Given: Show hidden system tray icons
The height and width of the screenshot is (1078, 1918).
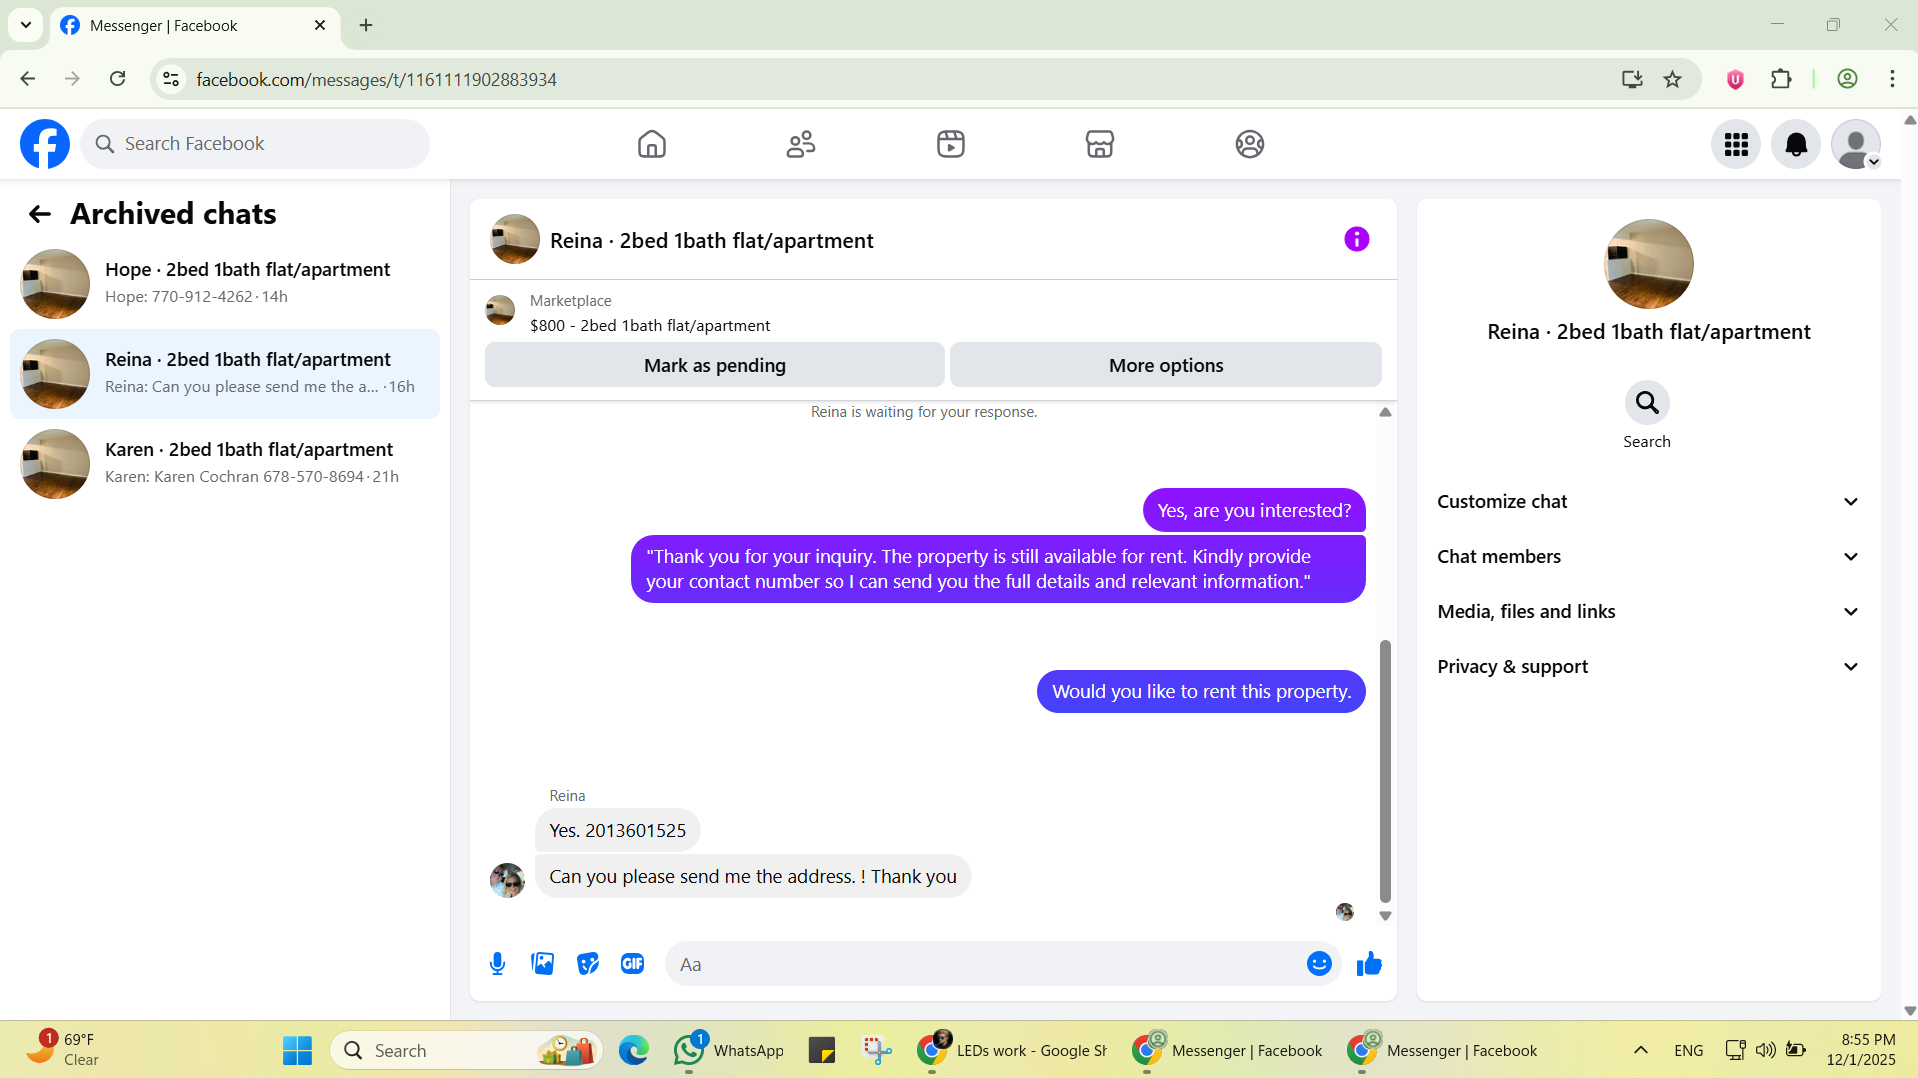Looking at the screenshot, I should pyautogui.click(x=1640, y=1050).
